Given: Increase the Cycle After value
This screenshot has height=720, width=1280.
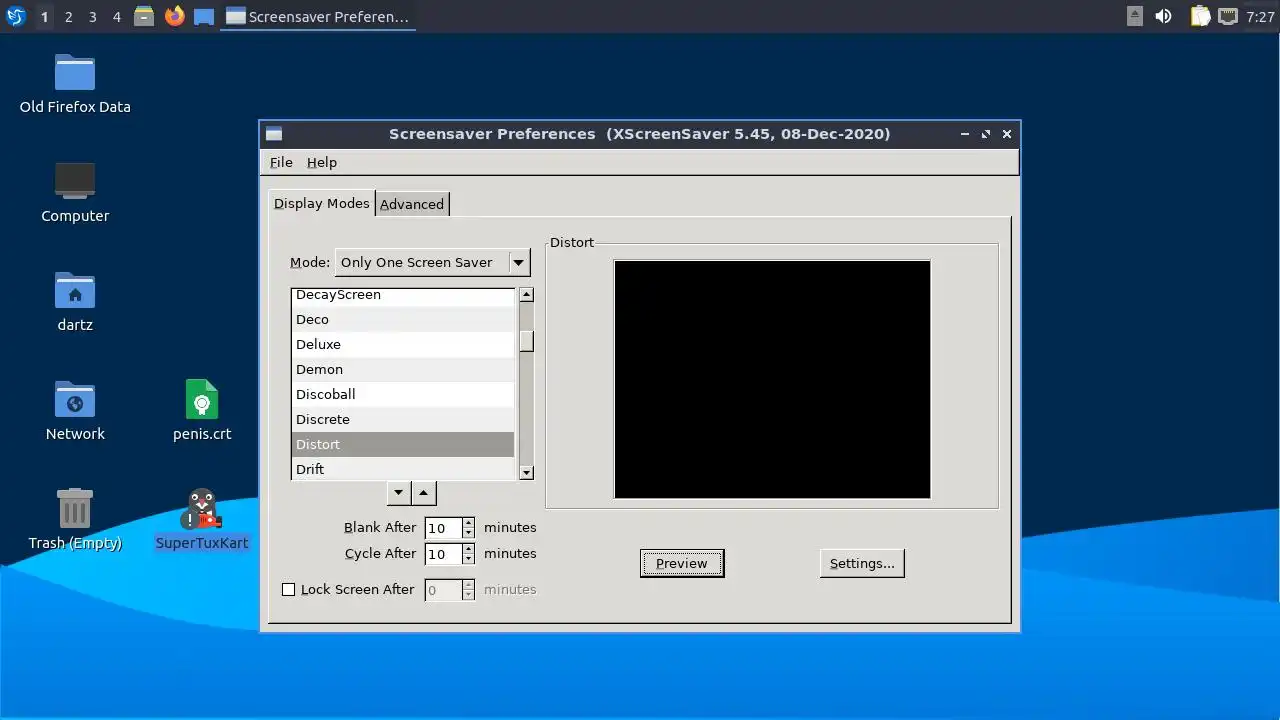Looking at the screenshot, I should 468,549.
